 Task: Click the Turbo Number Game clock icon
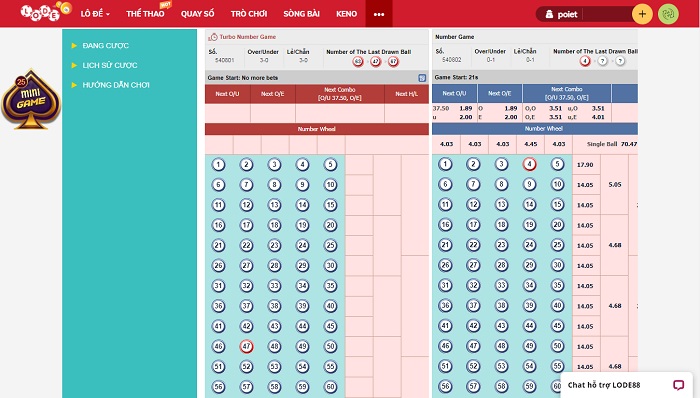coord(213,37)
